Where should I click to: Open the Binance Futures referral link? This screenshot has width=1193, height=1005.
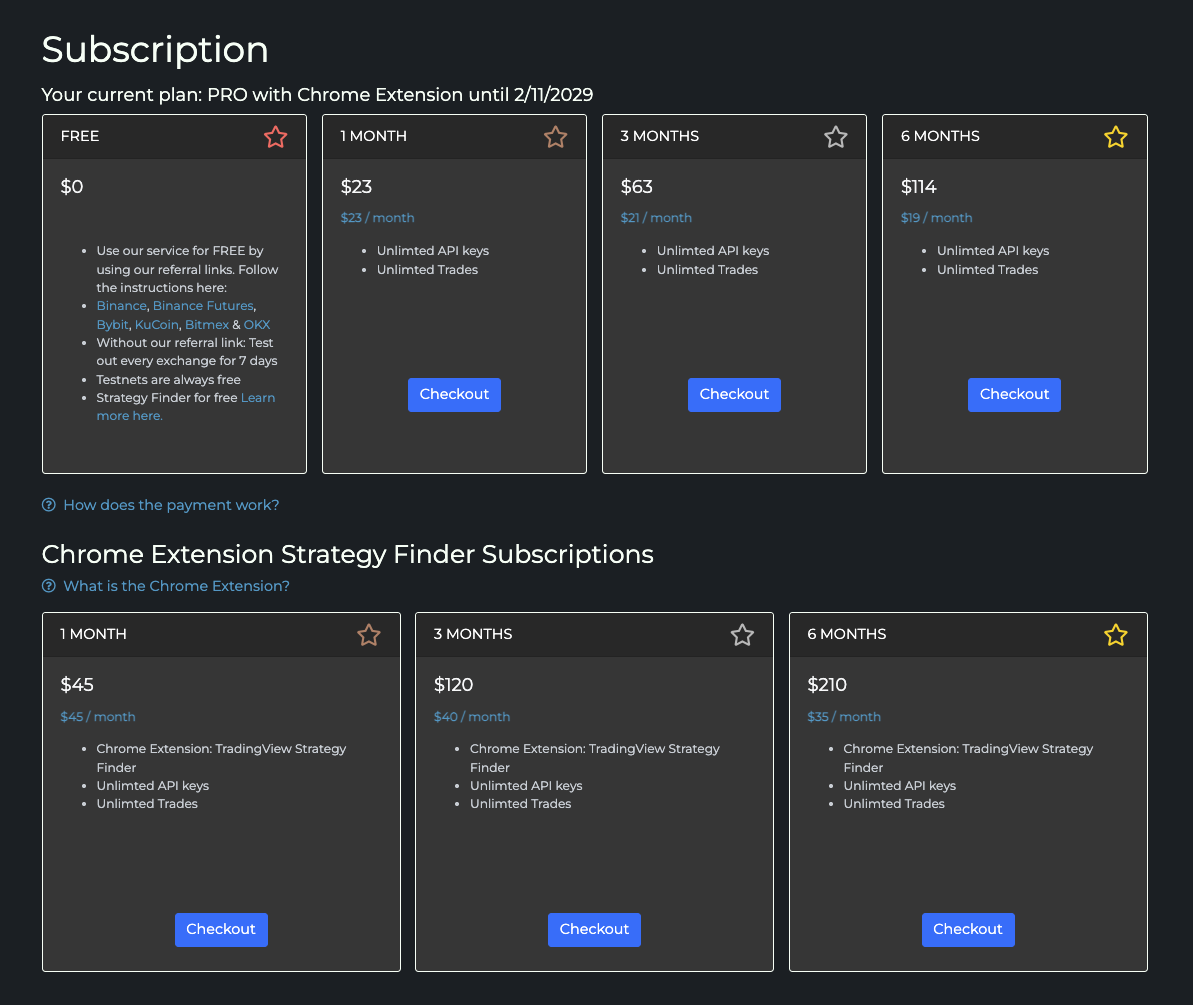(203, 306)
